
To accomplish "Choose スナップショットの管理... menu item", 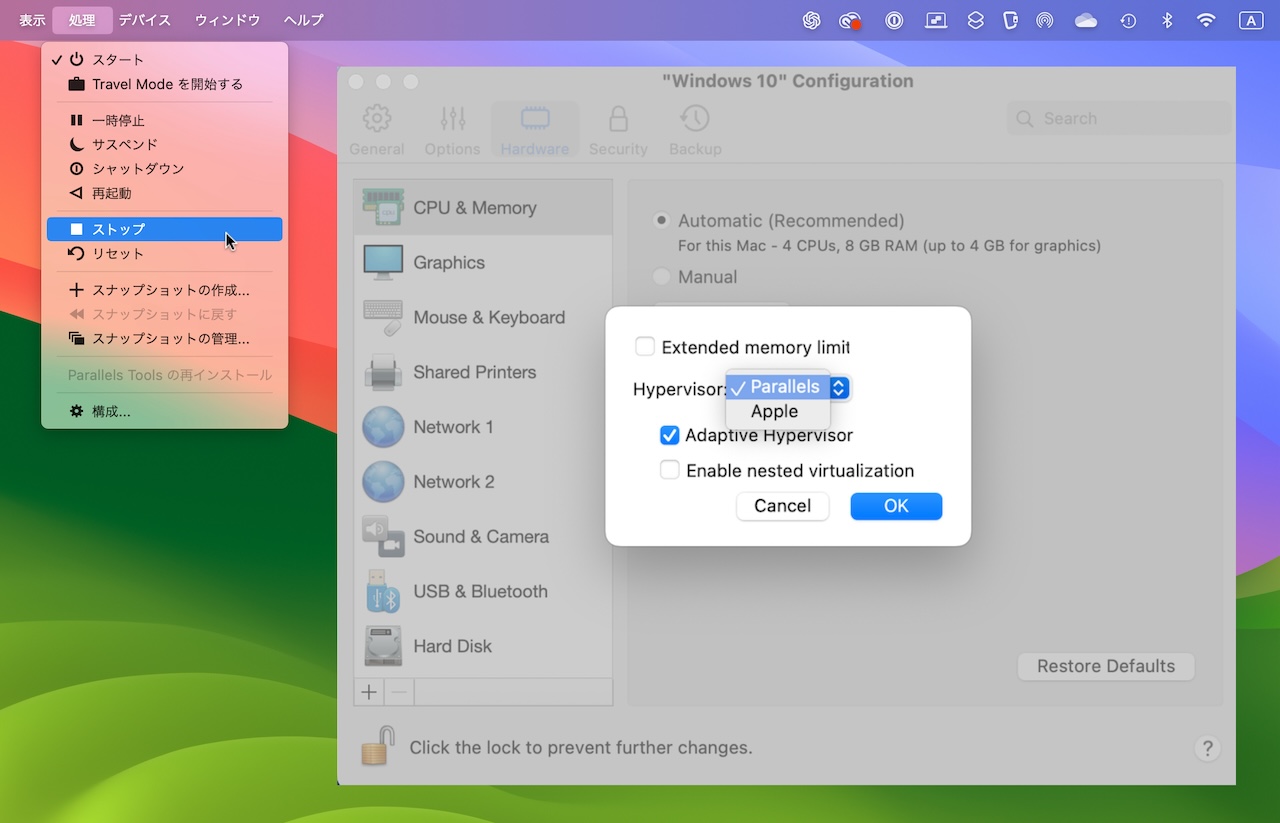I will coord(165,338).
